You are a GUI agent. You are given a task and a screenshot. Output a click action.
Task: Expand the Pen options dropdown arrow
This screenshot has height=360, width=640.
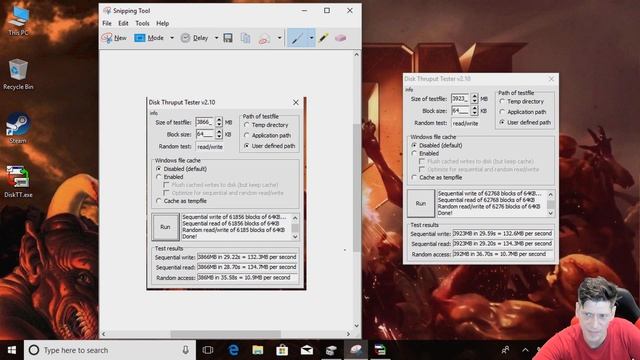[x=311, y=38]
